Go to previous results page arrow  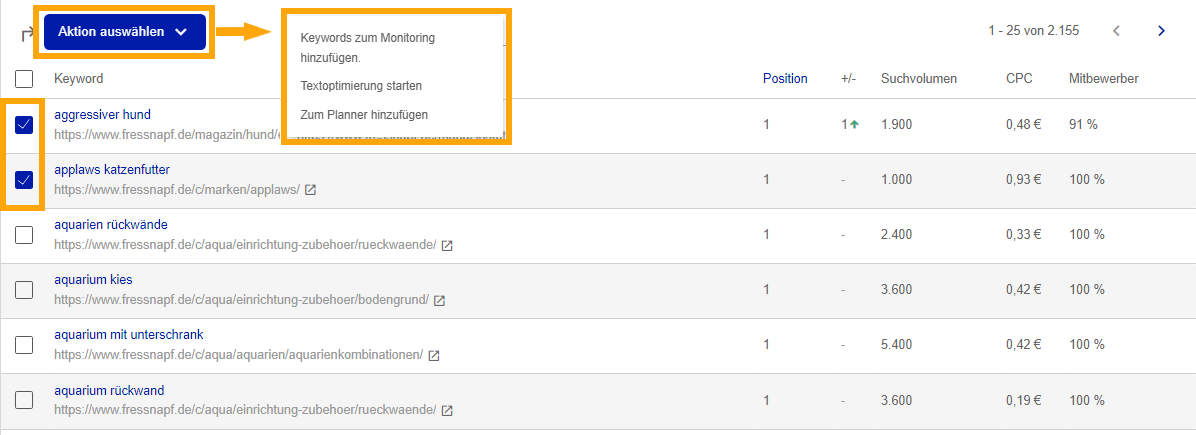point(1116,31)
